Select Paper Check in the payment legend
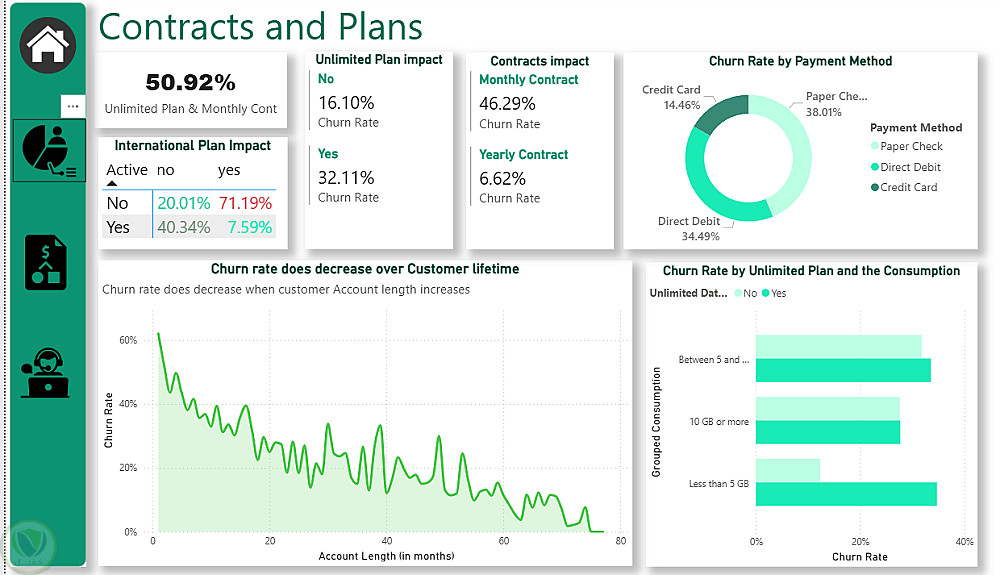 pos(910,147)
